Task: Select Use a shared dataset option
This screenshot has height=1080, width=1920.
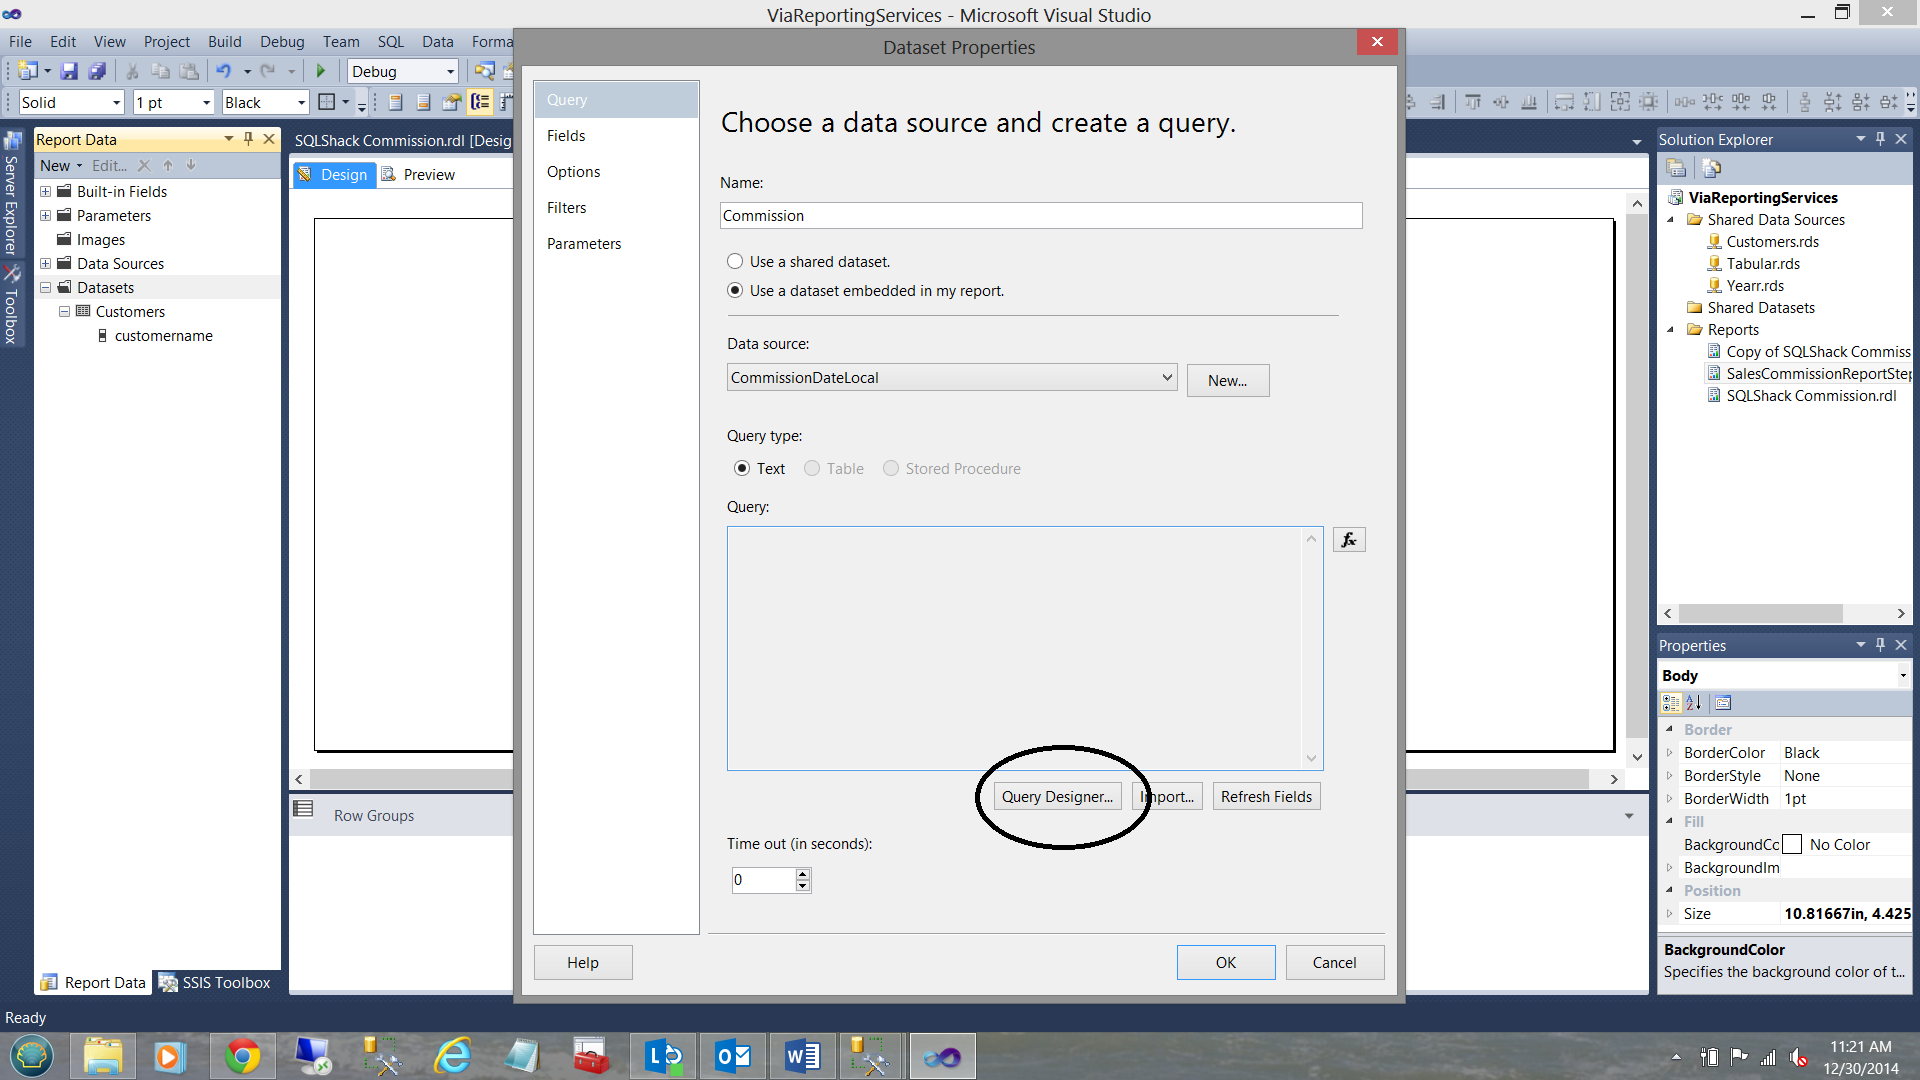Action: click(x=735, y=262)
